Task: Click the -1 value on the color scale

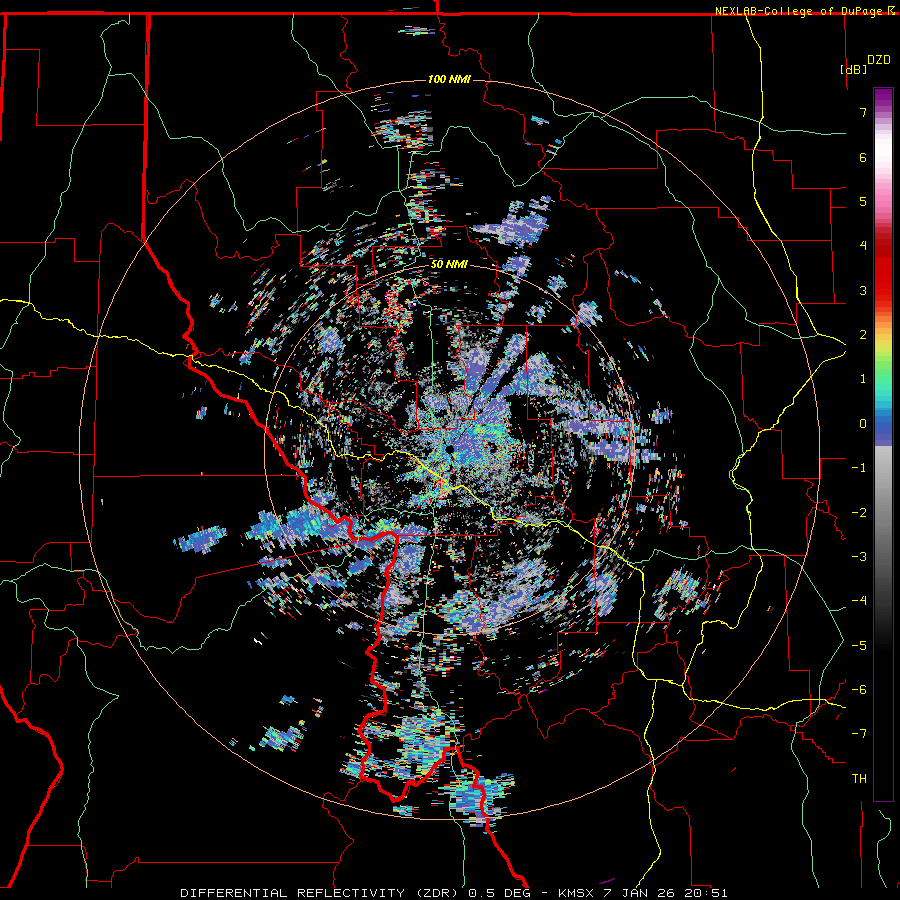Action: tap(859, 468)
